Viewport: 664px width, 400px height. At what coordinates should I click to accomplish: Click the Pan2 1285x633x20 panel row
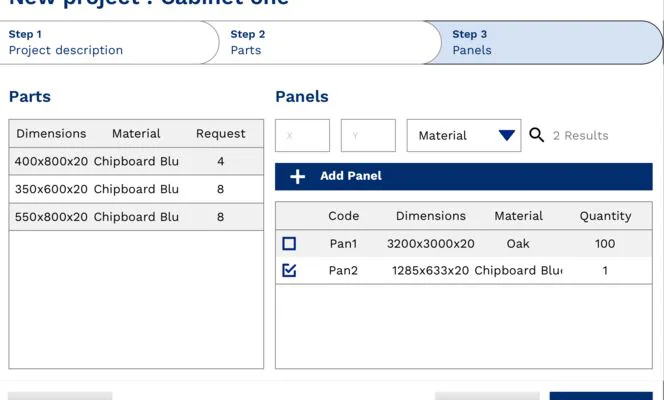470,270
